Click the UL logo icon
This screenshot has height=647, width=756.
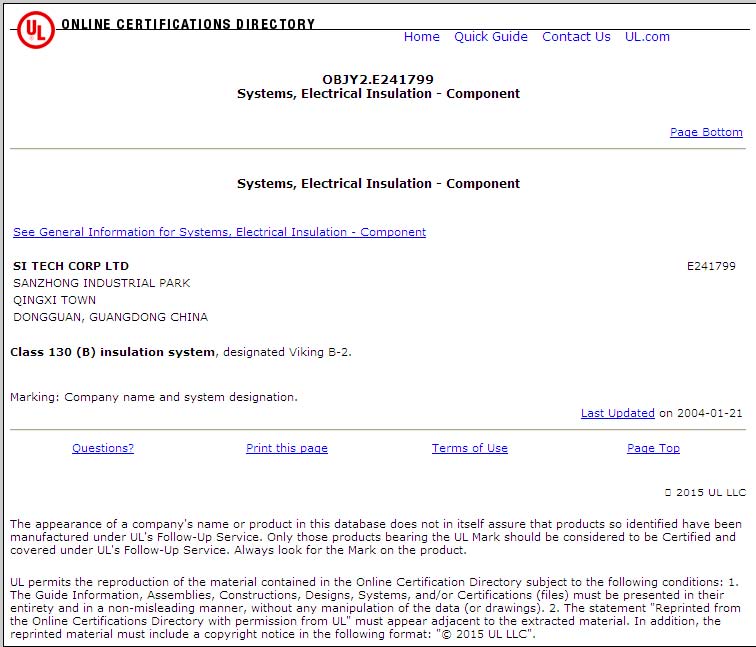[36, 30]
